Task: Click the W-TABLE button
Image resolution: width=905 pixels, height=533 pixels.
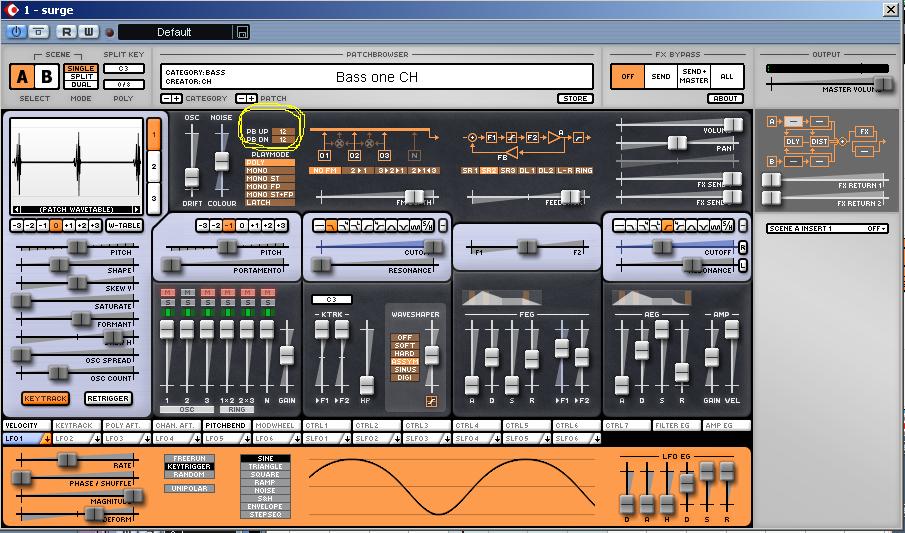Action: click(x=125, y=226)
